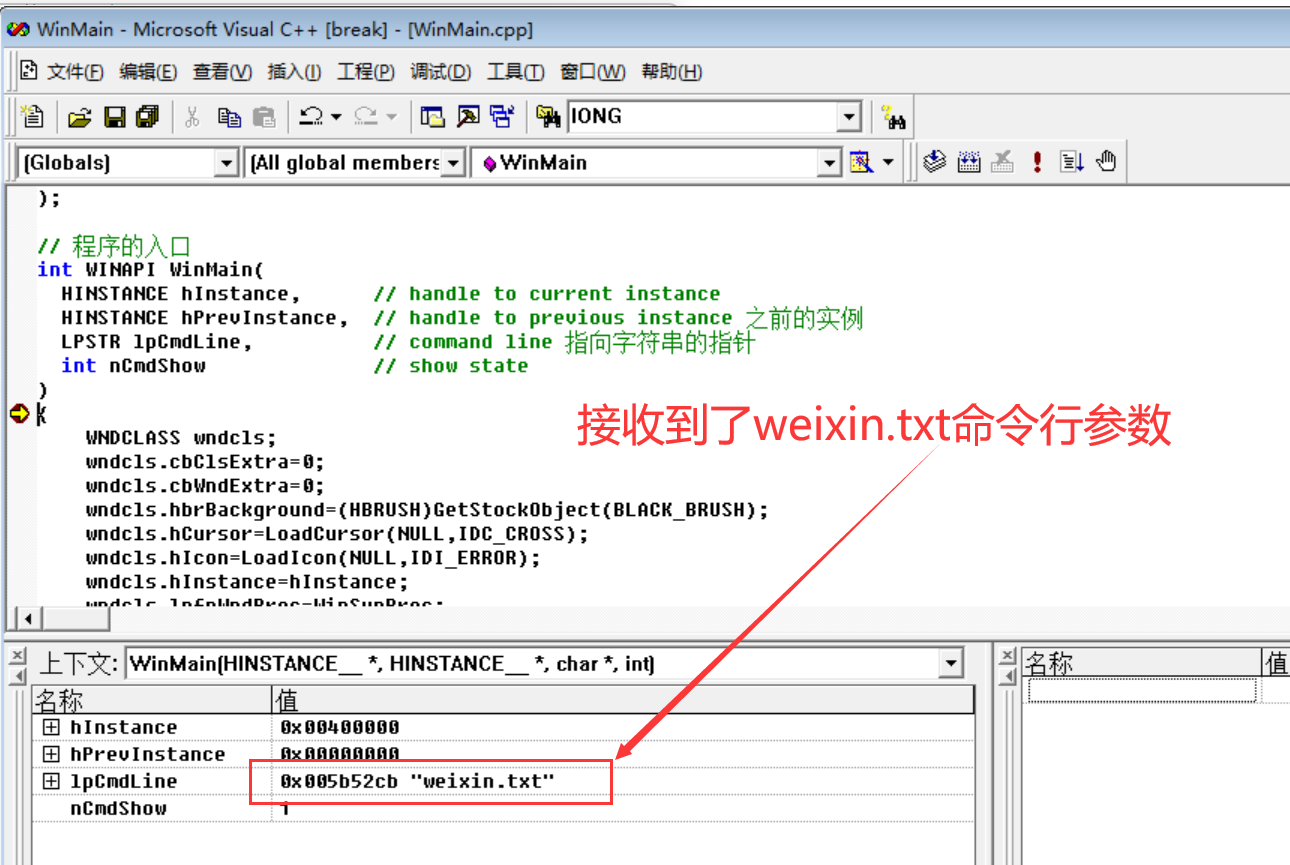The image size is (1290, 865).
Task: Close the Variables panel with x button
Action: [x=17, y=655]
